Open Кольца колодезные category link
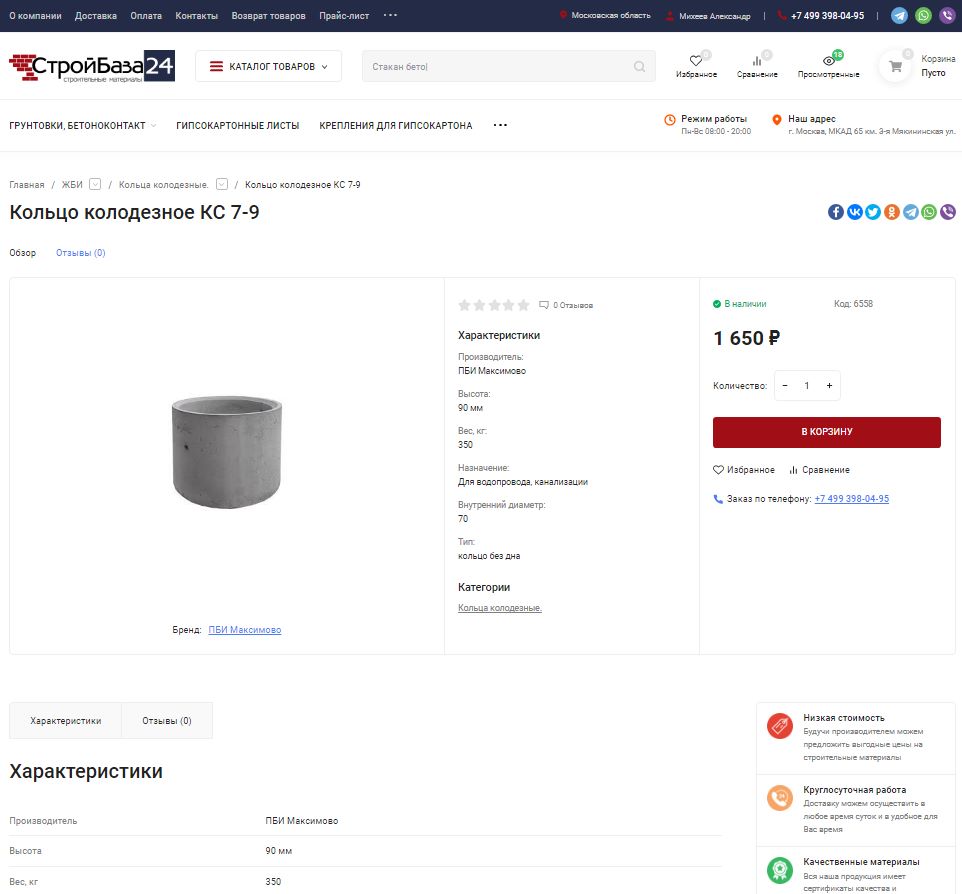 coord(499,607)
